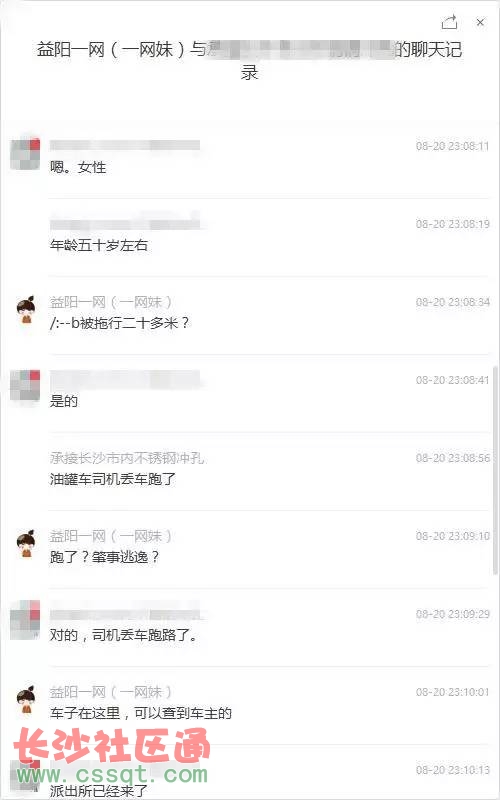Click the chat record title text
The height and width of the screenshot is (800, 500).
point(249,61)
